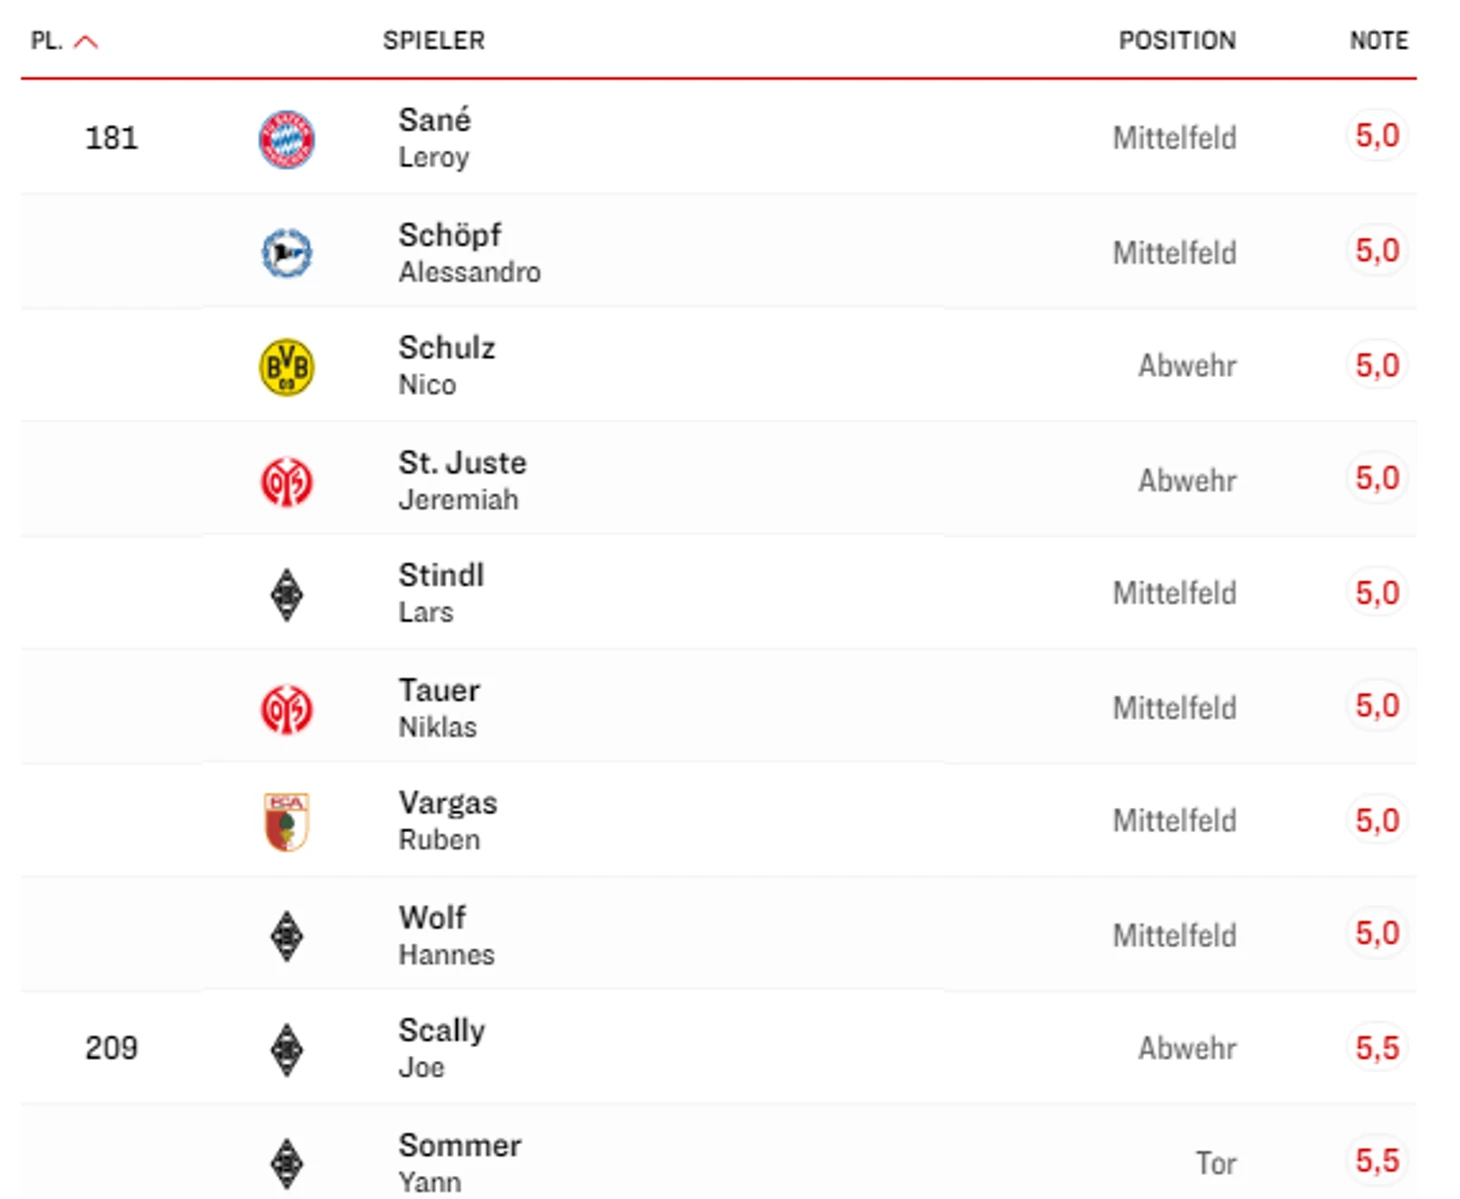Click the Gladbach crest beside Stindl
This screenshot has height=1199, width=1460.
pos(287,595)
